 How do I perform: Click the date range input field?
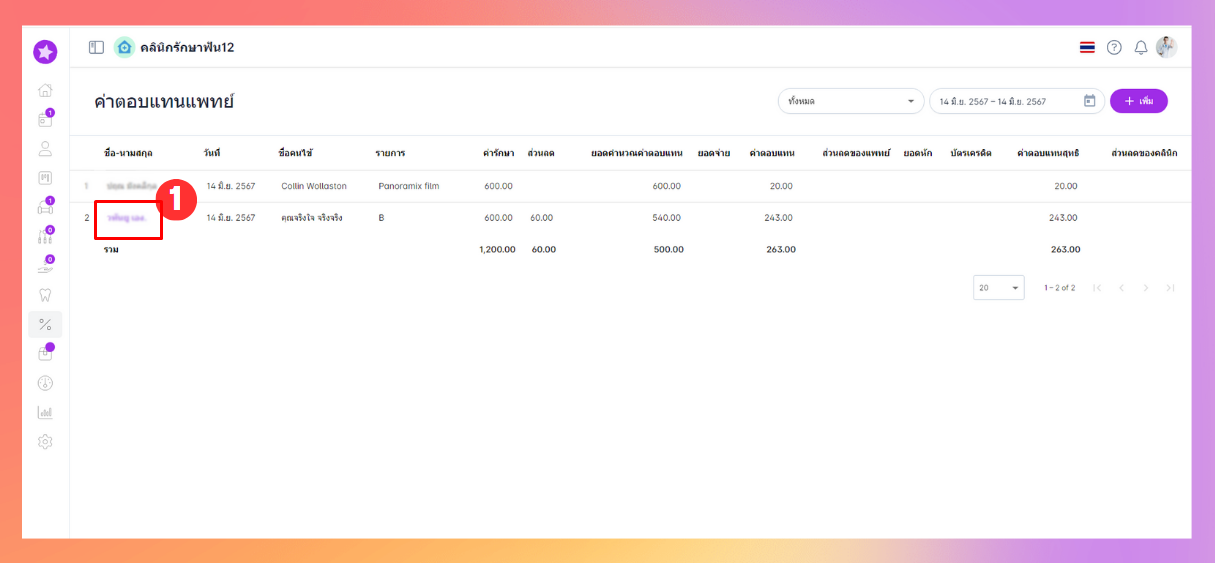point(1005,101)
